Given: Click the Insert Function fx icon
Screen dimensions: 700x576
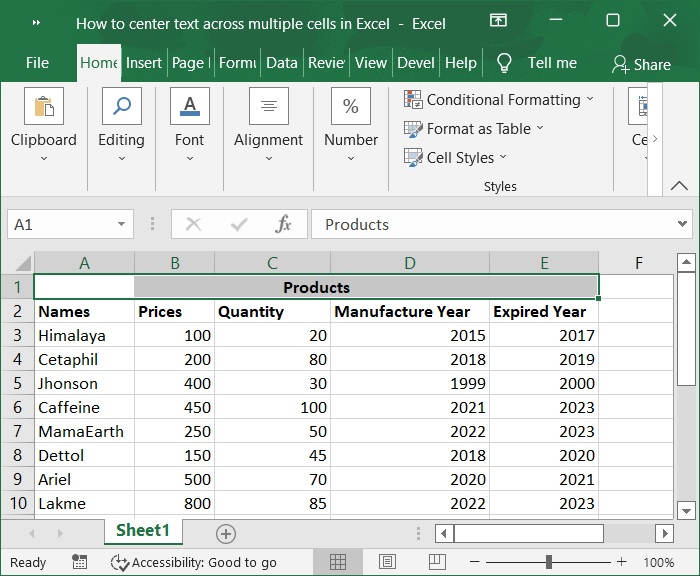Looking at the screenshot, I should [x=284, y=225].
